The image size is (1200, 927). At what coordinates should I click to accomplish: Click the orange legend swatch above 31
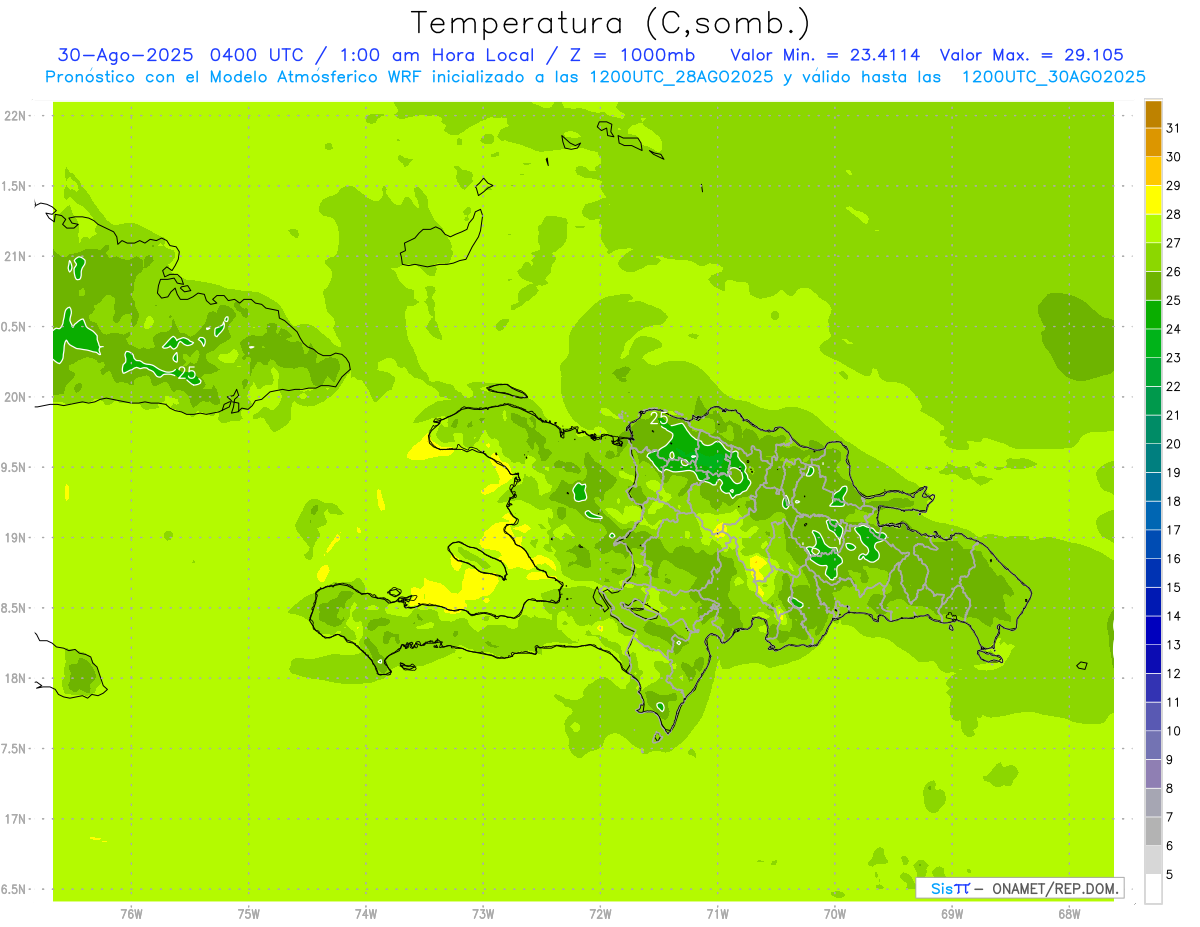tap(1153, 114)
